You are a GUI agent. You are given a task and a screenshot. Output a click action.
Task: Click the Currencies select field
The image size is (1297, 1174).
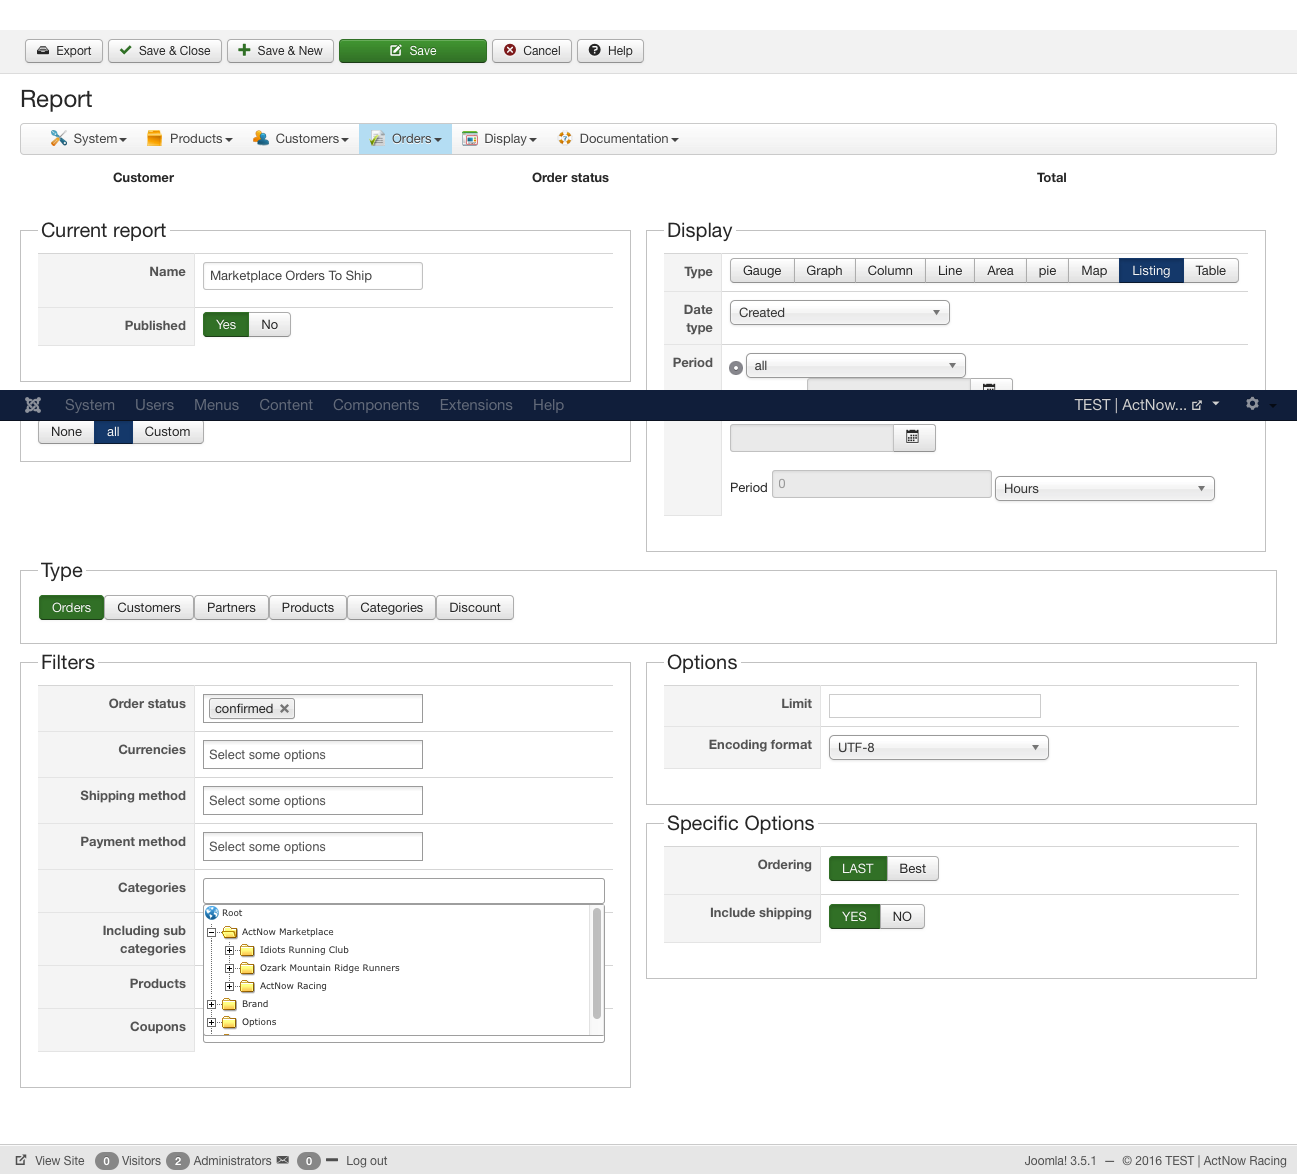[x=313, y=755]
